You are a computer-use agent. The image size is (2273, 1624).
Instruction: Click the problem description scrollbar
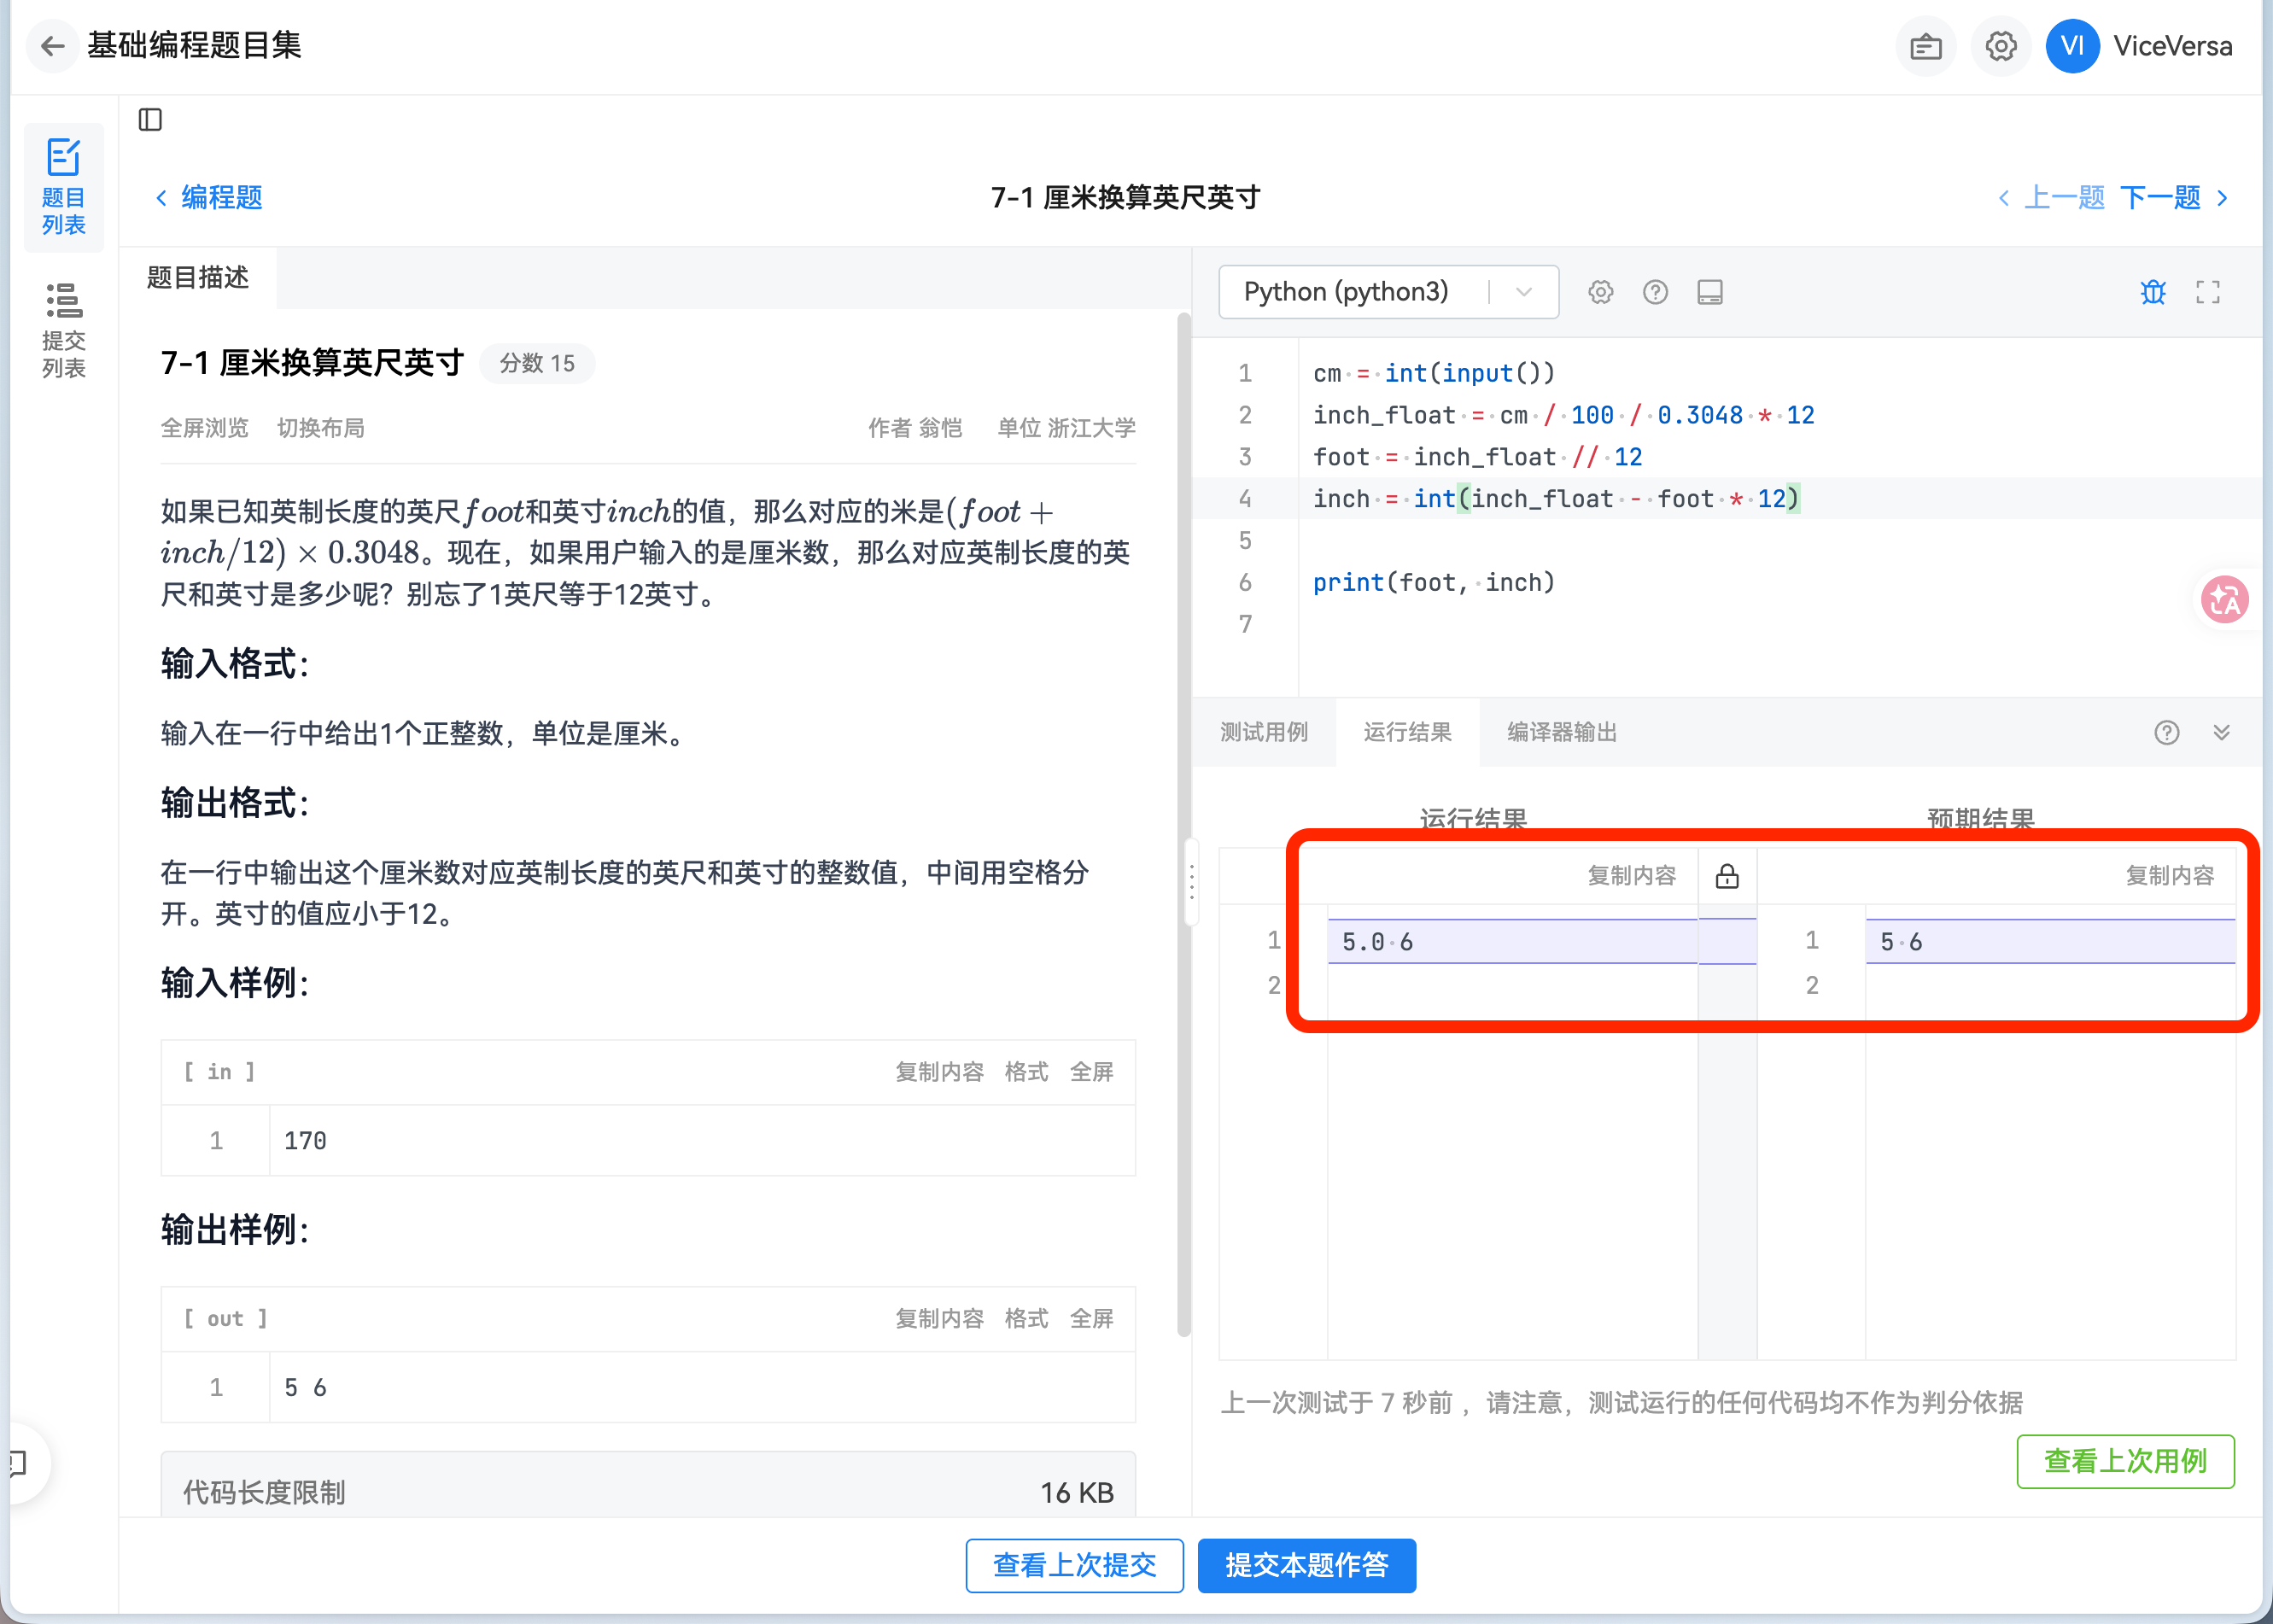tap(1184, 824)
